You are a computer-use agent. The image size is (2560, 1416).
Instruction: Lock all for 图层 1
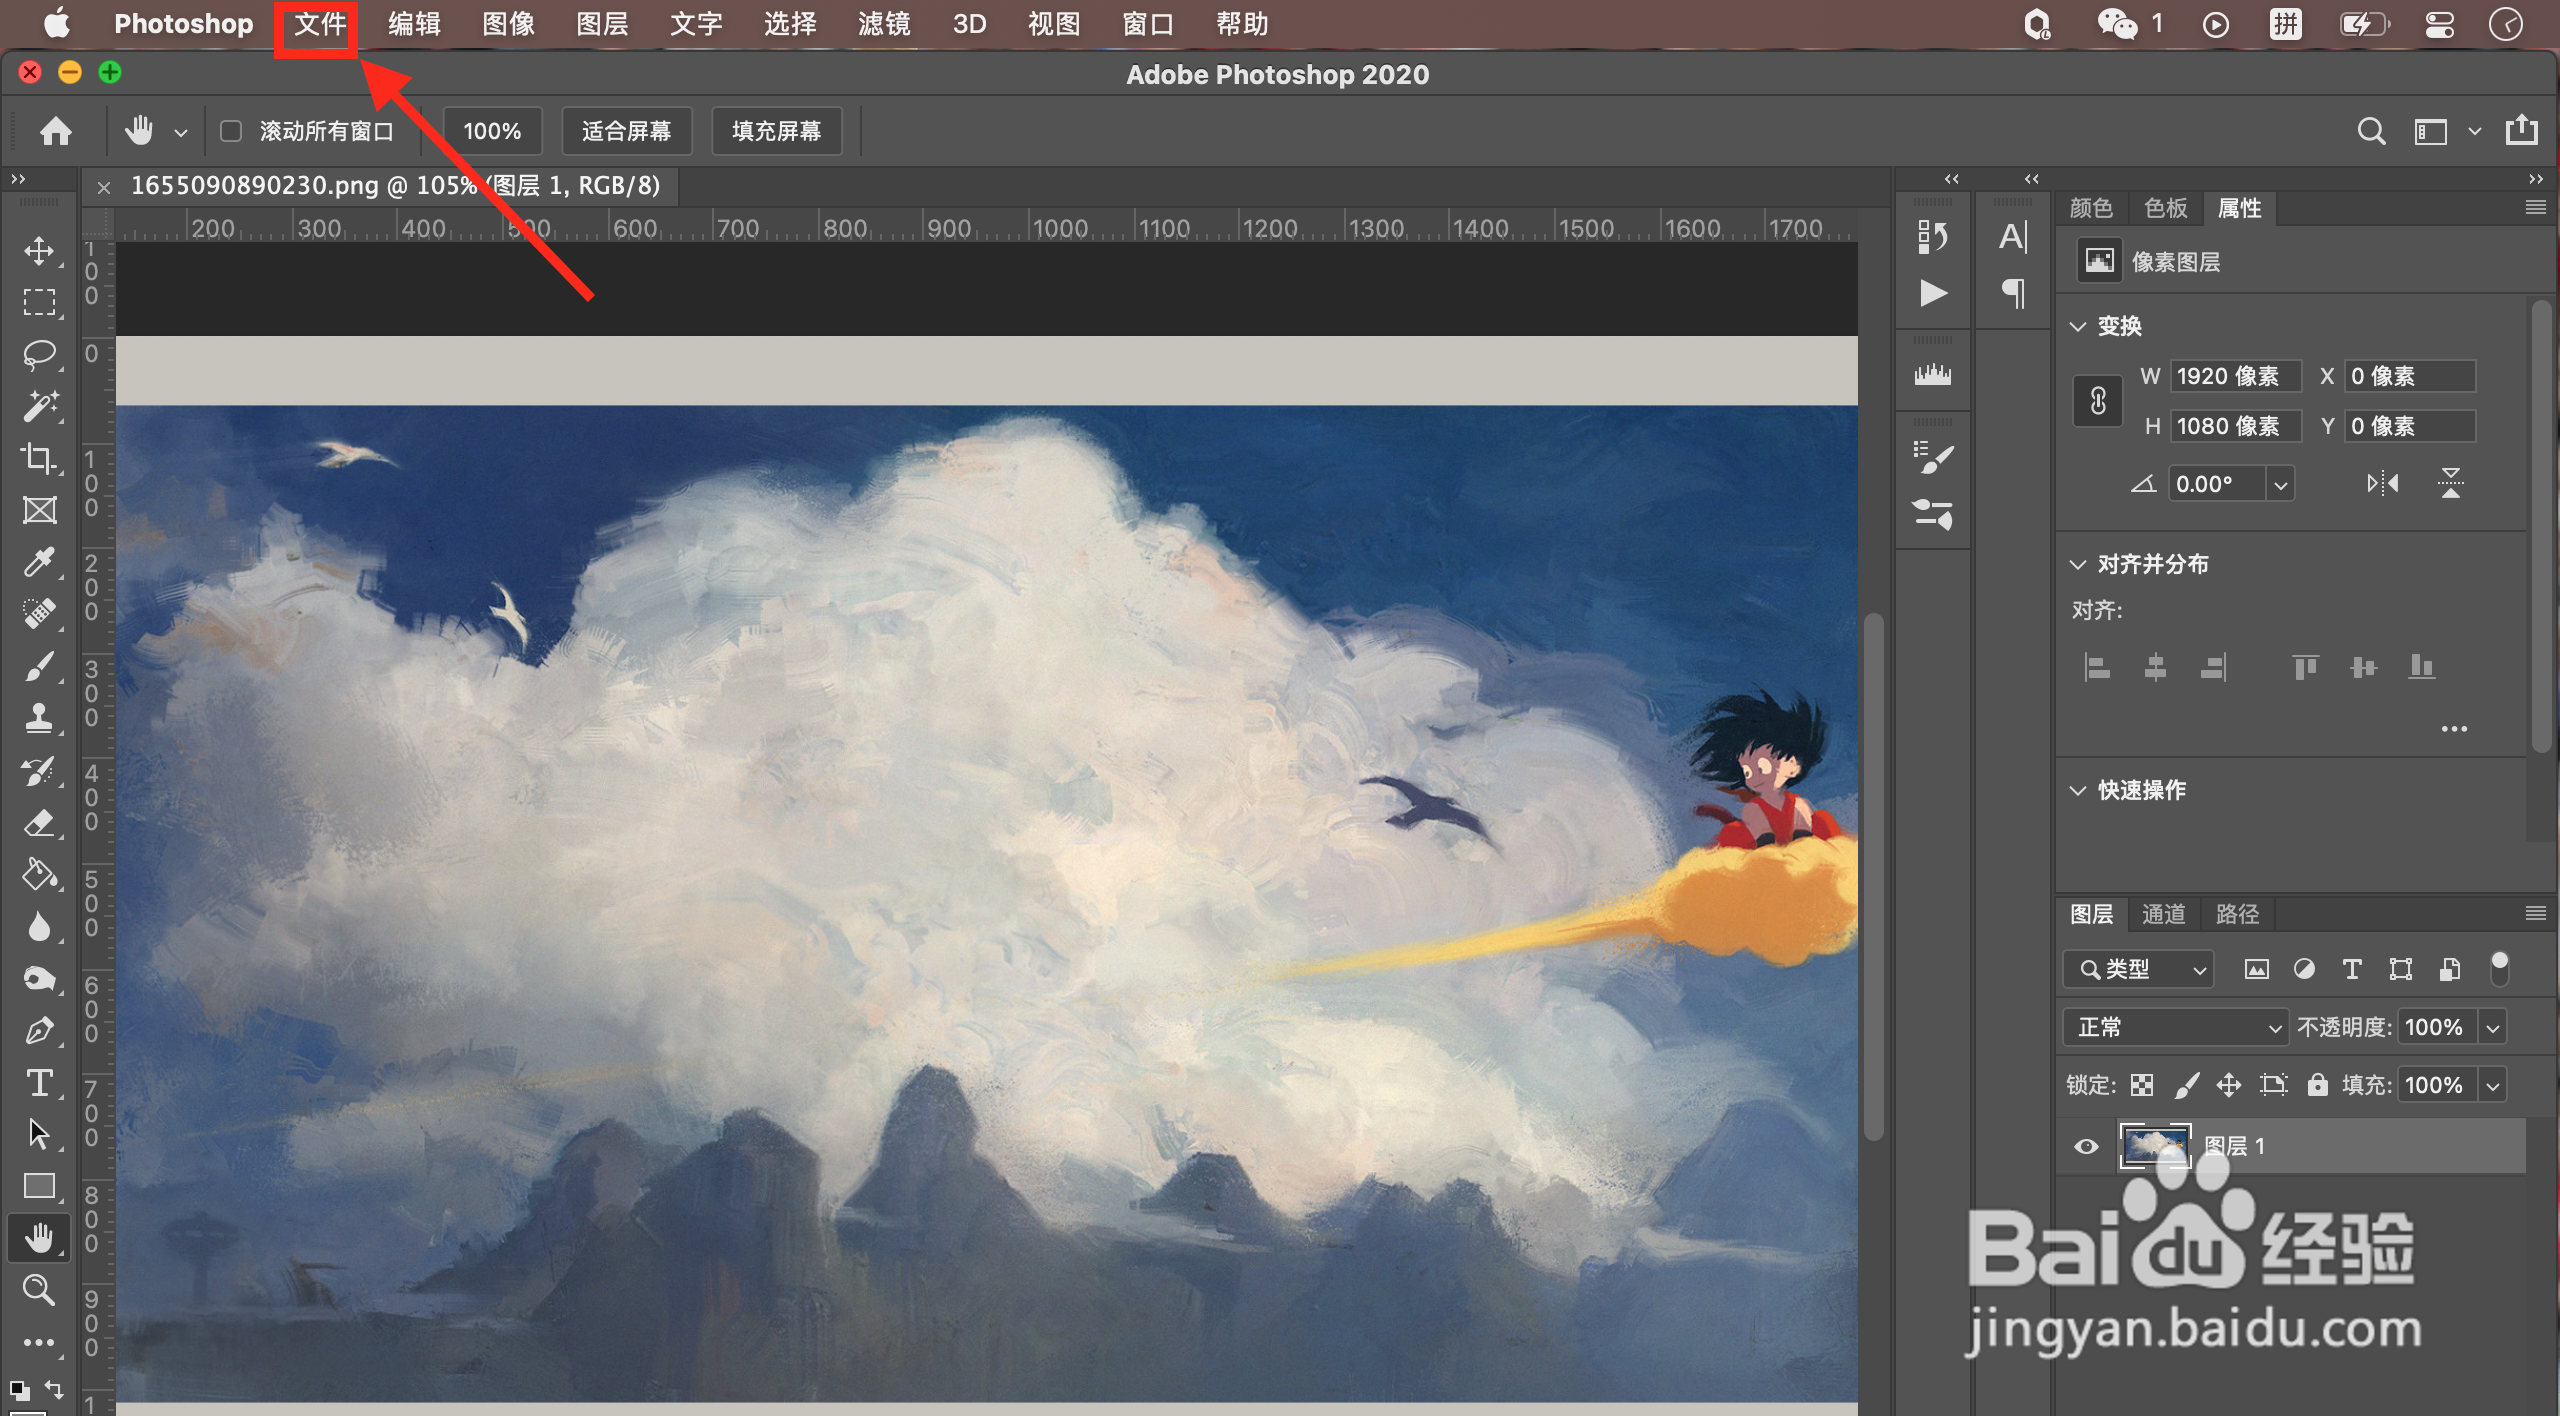[x=2317, y=1085]
